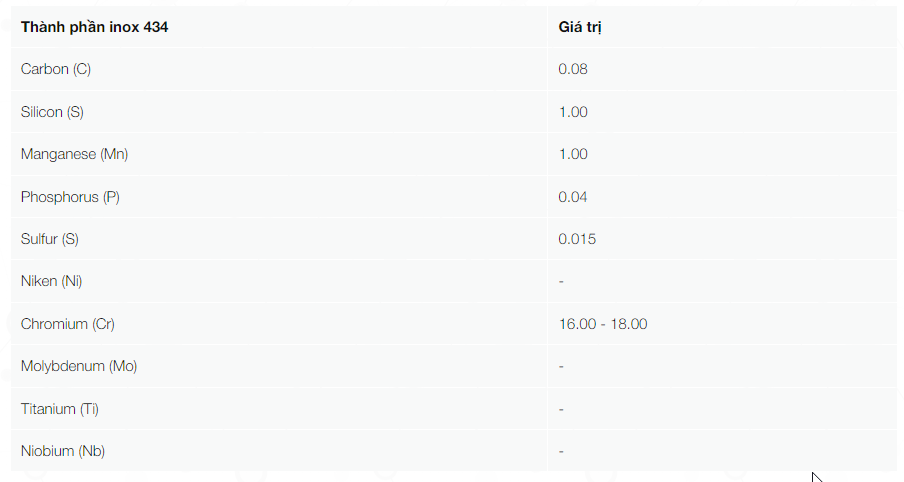
Task: Click the 16.00 - 18.00 chromium value
Action: (602, 324)
